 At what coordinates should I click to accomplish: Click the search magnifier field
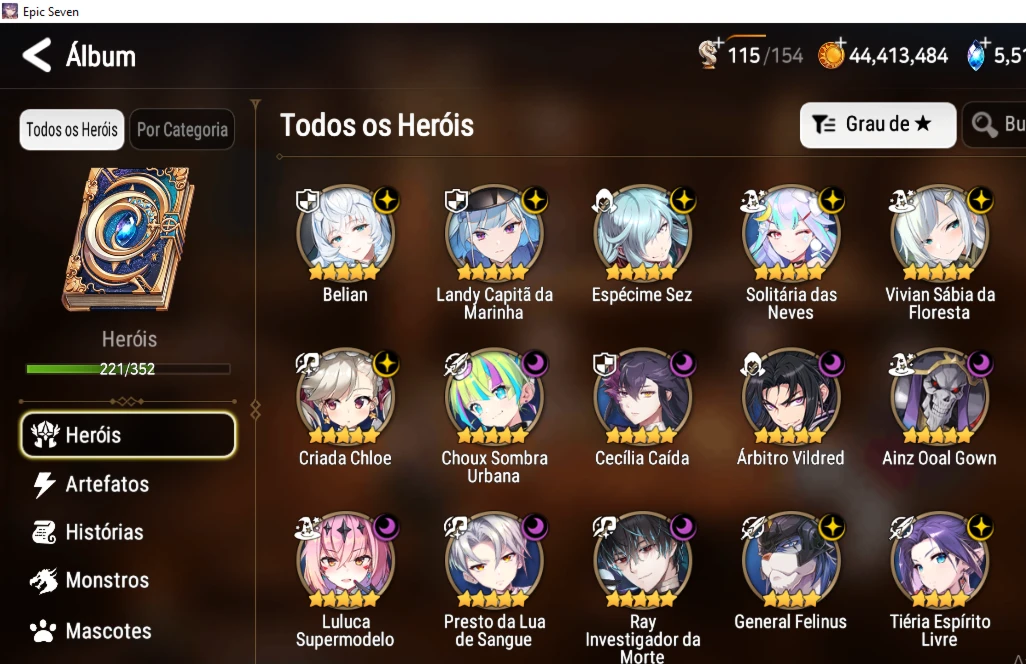(x=995, y=124)
